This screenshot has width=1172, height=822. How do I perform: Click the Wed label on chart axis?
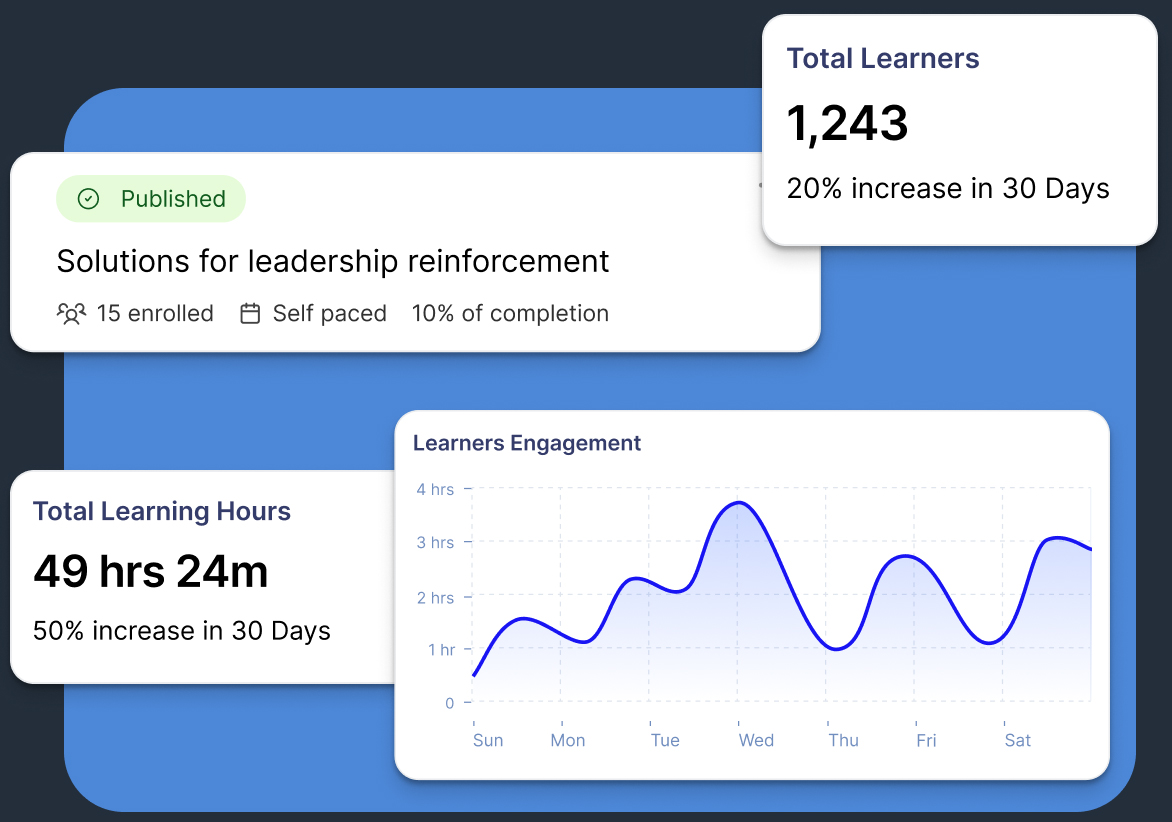pyautogui.click(x=756, y=741)
